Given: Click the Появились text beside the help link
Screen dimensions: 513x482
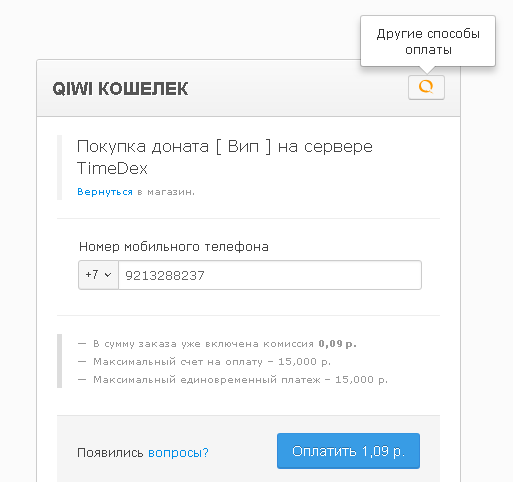Looking at the screenshot, I should tap(110, 453).
